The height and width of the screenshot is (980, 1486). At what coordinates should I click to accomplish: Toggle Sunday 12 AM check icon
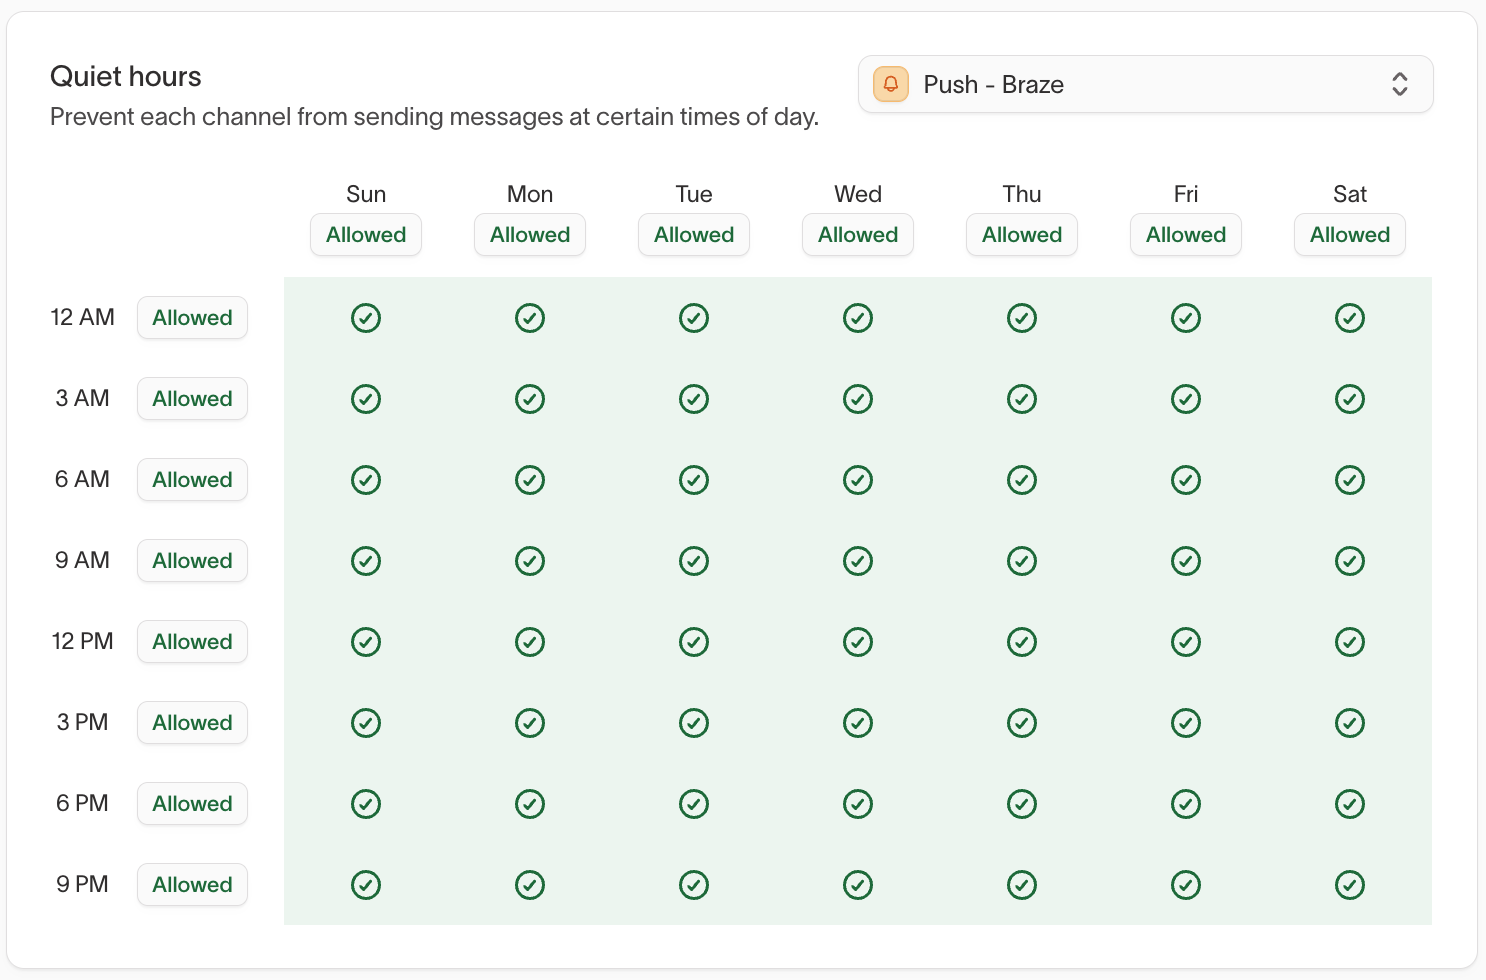366,318
